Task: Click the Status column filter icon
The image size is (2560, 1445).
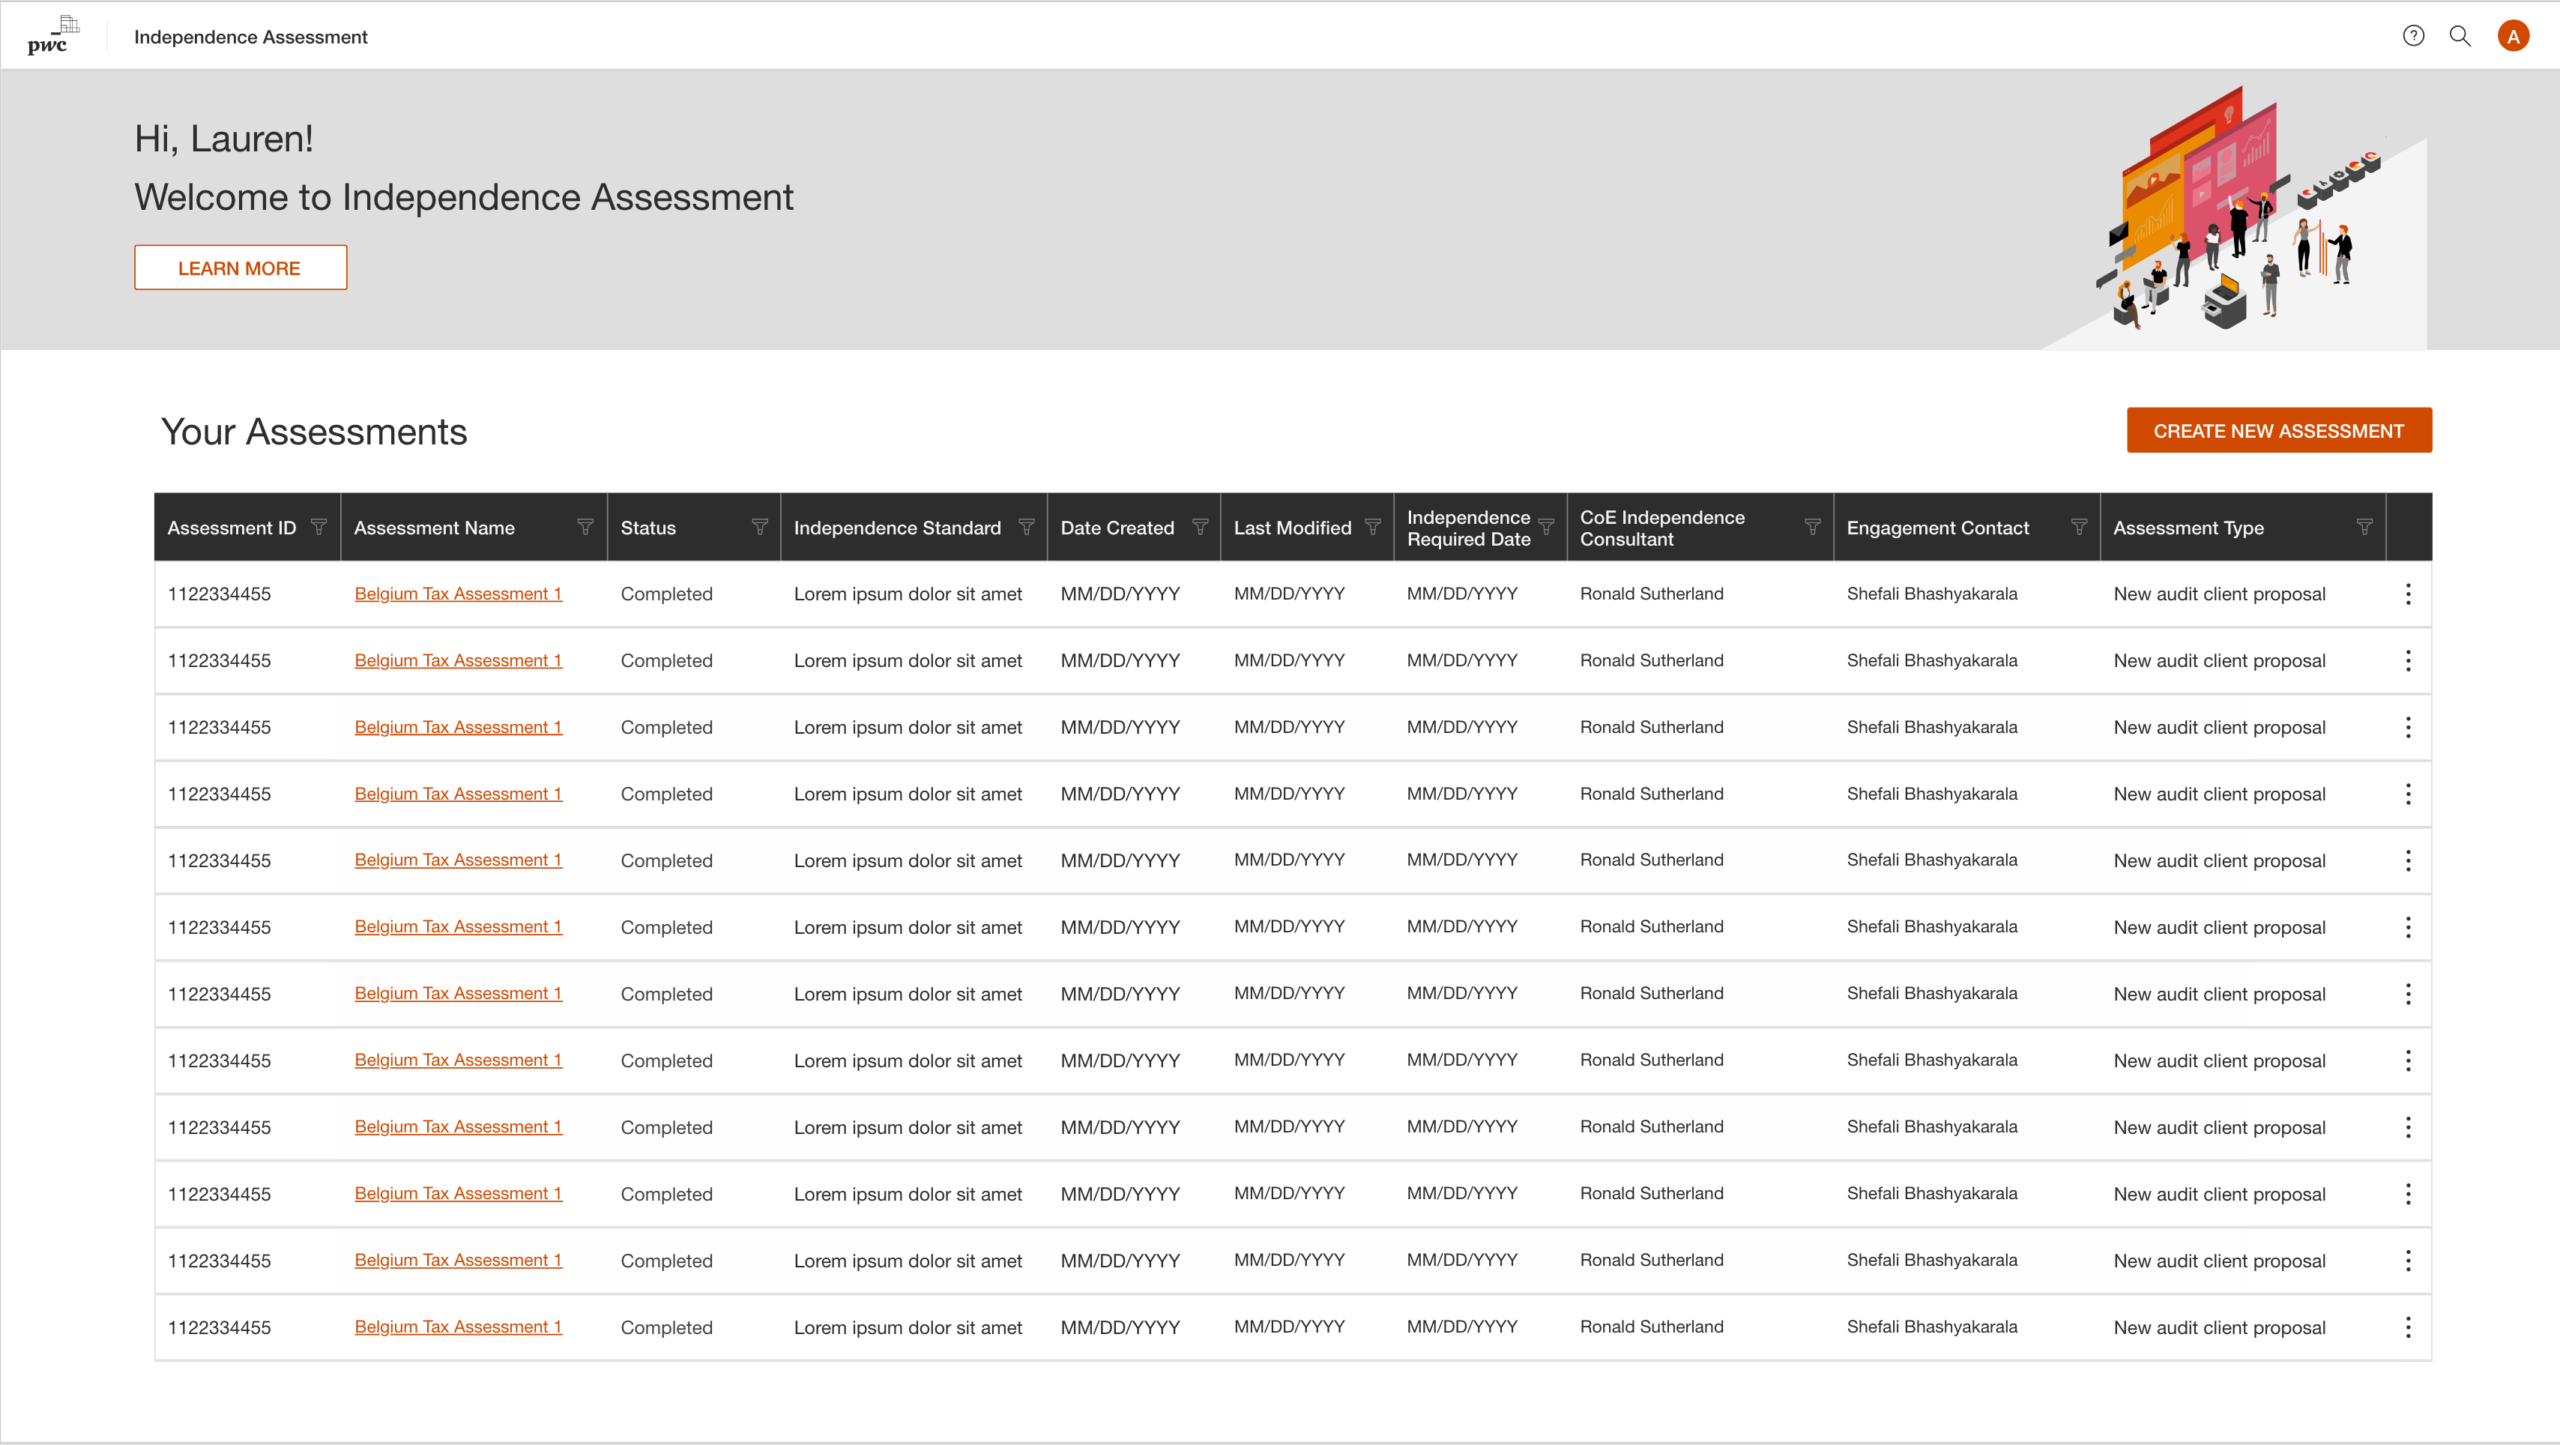Action: point(759,527)
